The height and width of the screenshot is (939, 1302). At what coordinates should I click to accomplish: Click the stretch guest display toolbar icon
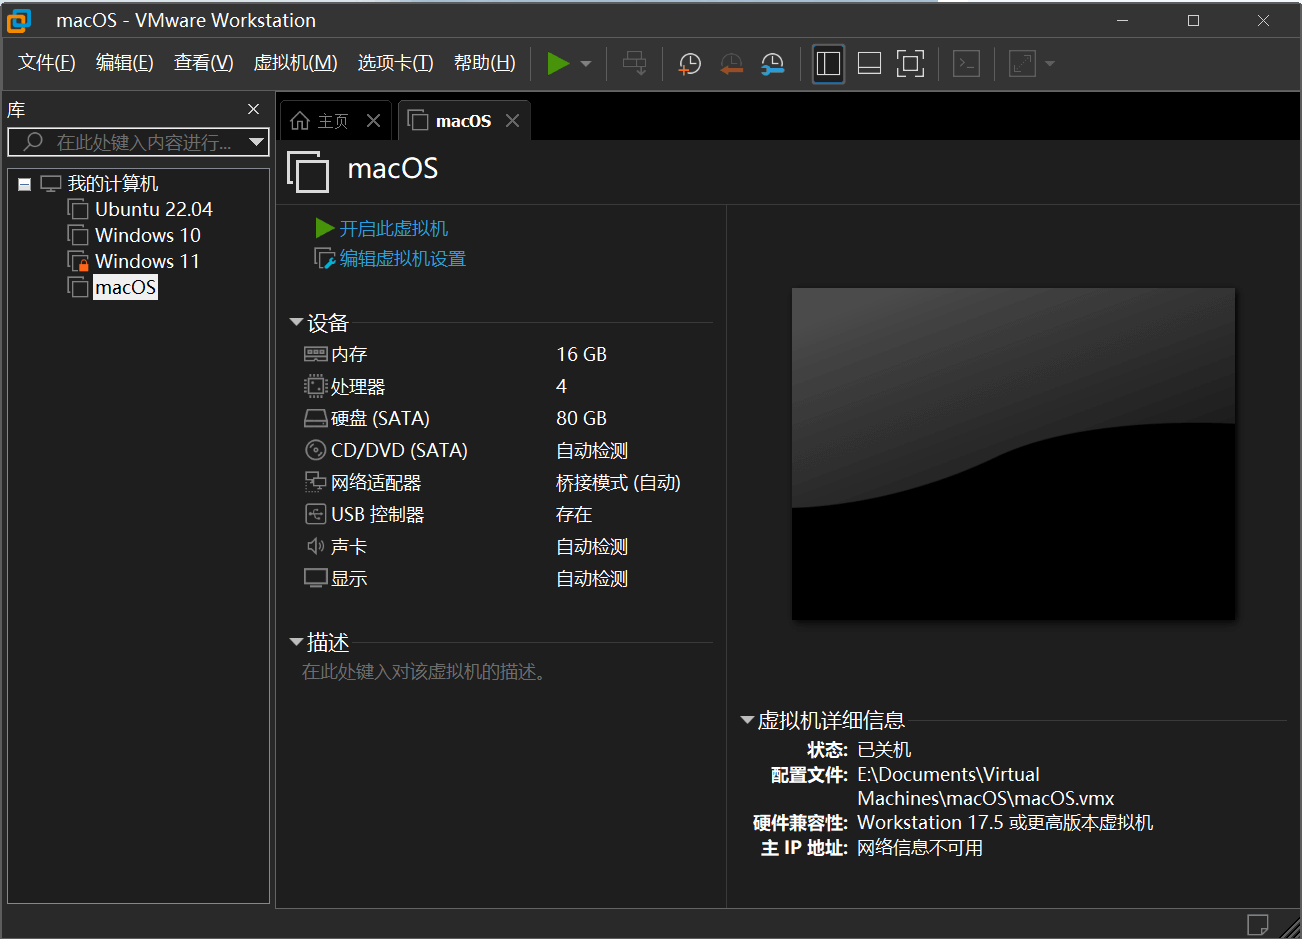pos(1022,64)
